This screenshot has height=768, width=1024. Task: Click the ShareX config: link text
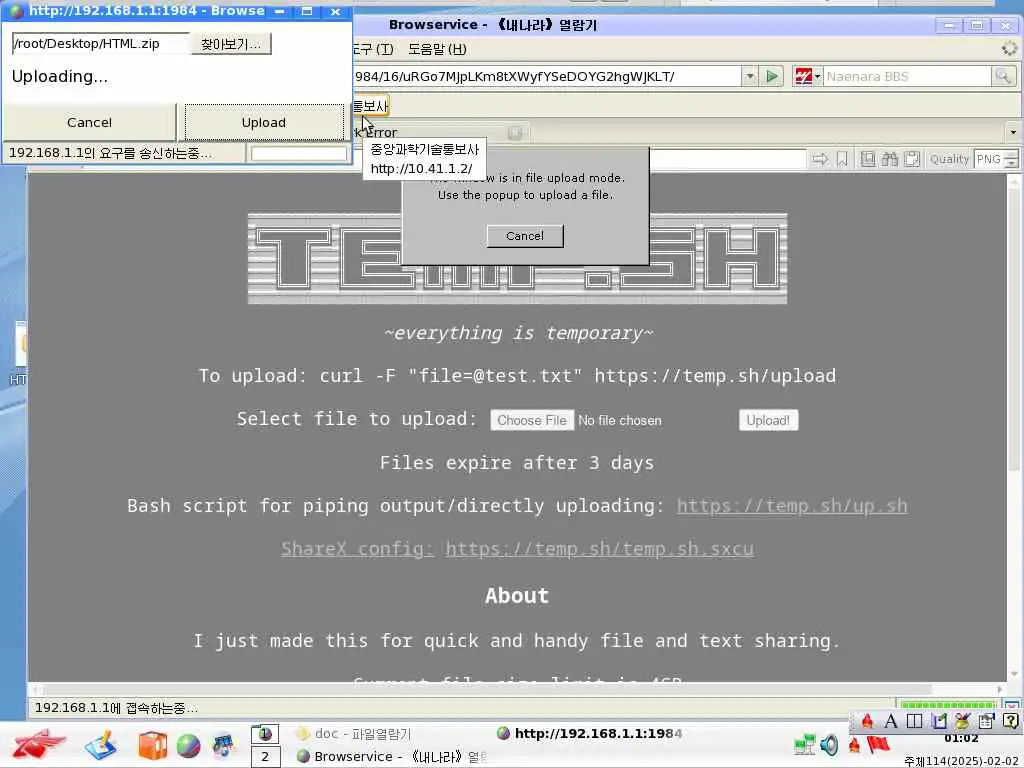(x=357, y=549)
